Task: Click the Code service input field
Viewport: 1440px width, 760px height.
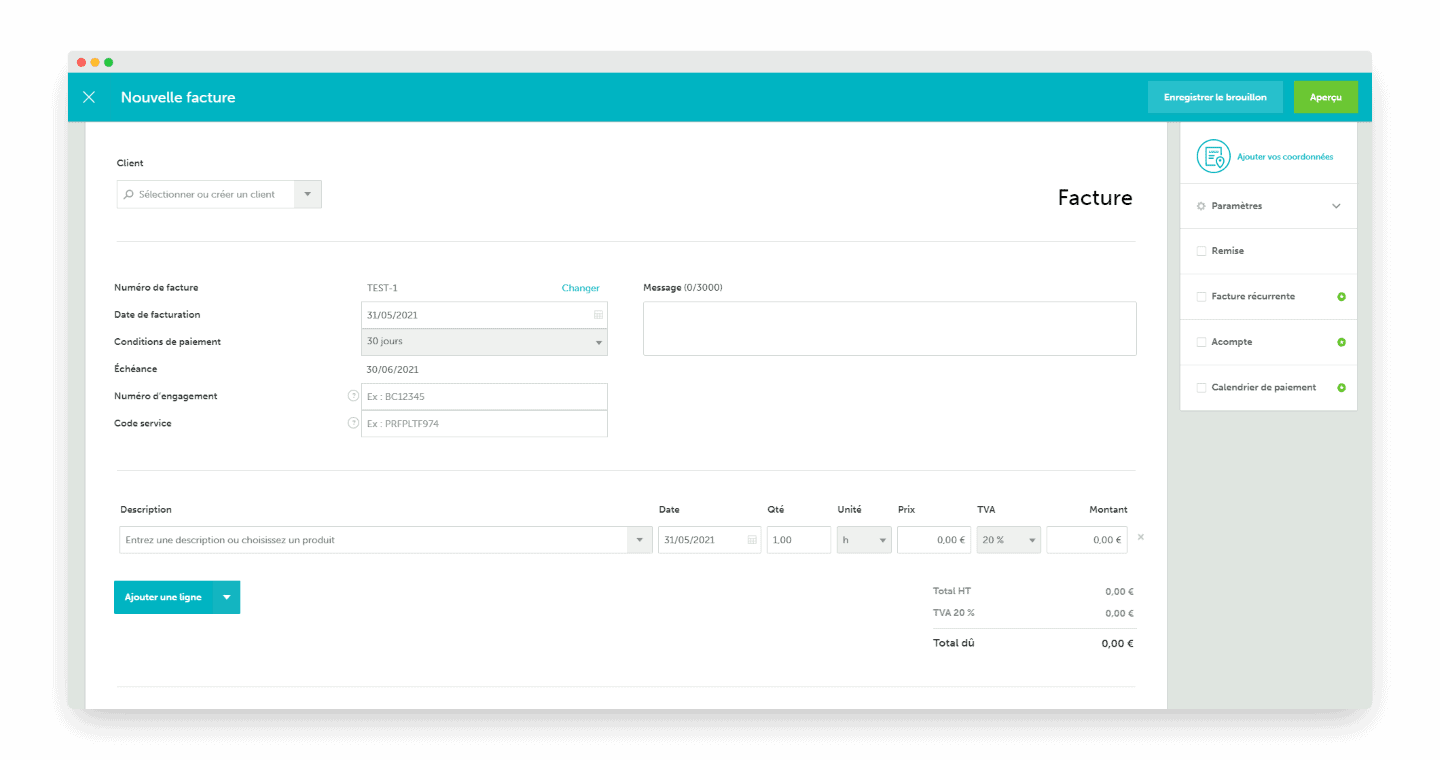Action: pyautogui.click(x=484, y=423)
